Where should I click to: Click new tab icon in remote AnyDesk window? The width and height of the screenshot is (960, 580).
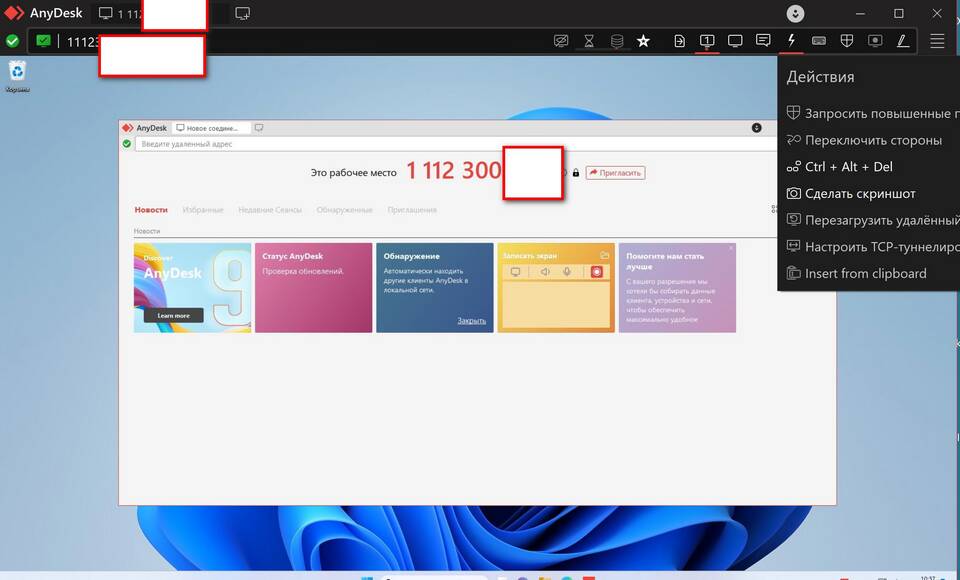259,128
